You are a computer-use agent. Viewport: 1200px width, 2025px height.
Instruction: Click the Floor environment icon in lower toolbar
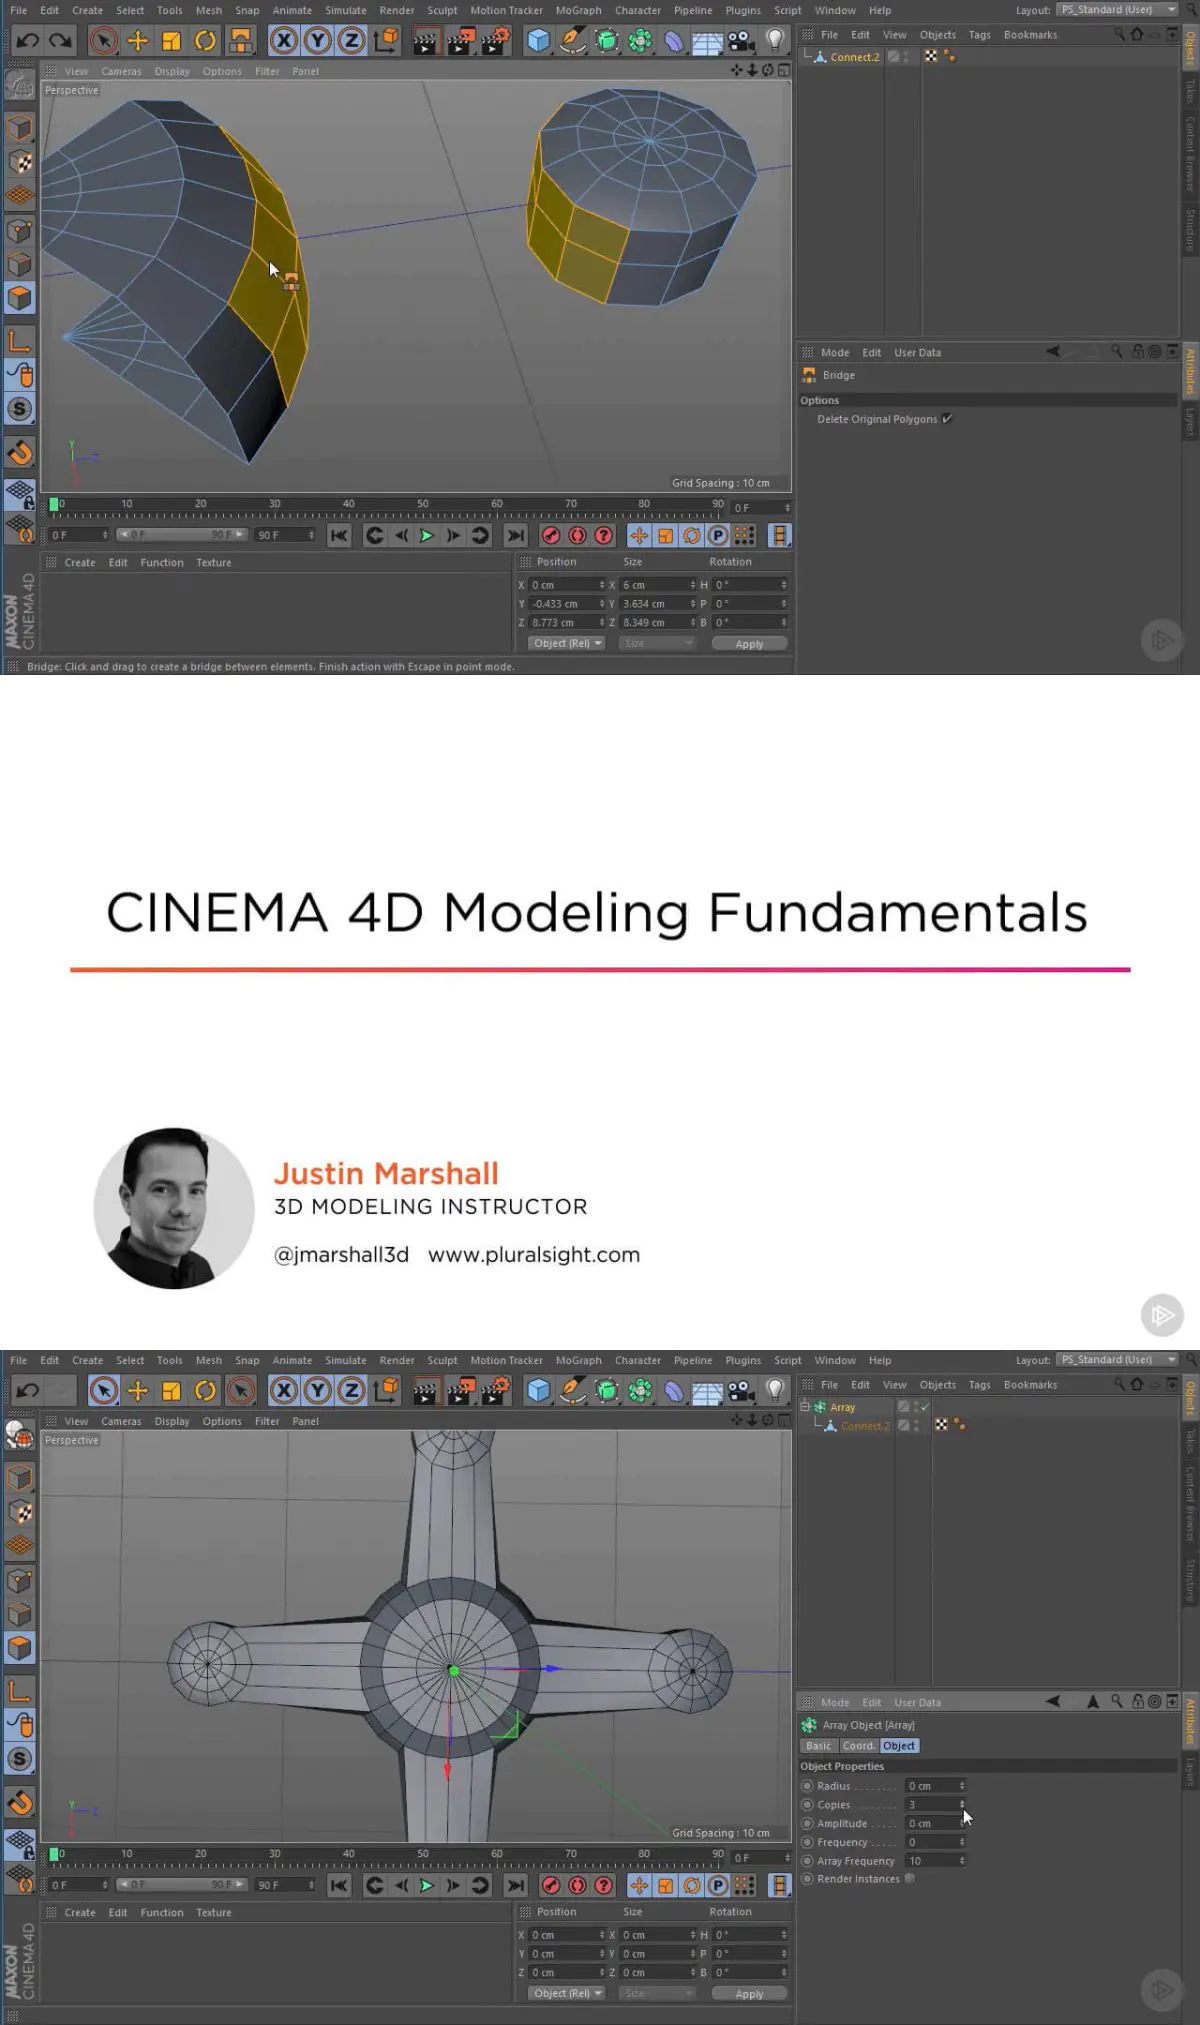click(x=707, y=1390)
